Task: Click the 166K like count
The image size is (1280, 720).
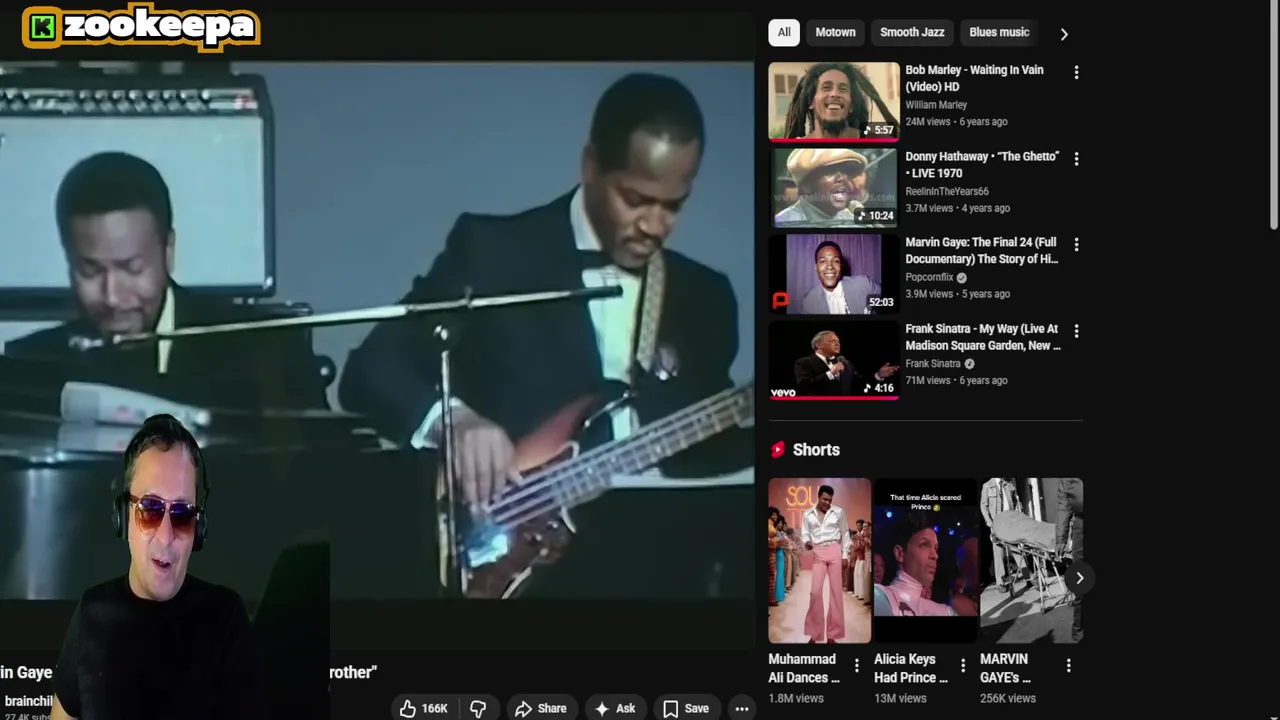Action: click(434, 708)
